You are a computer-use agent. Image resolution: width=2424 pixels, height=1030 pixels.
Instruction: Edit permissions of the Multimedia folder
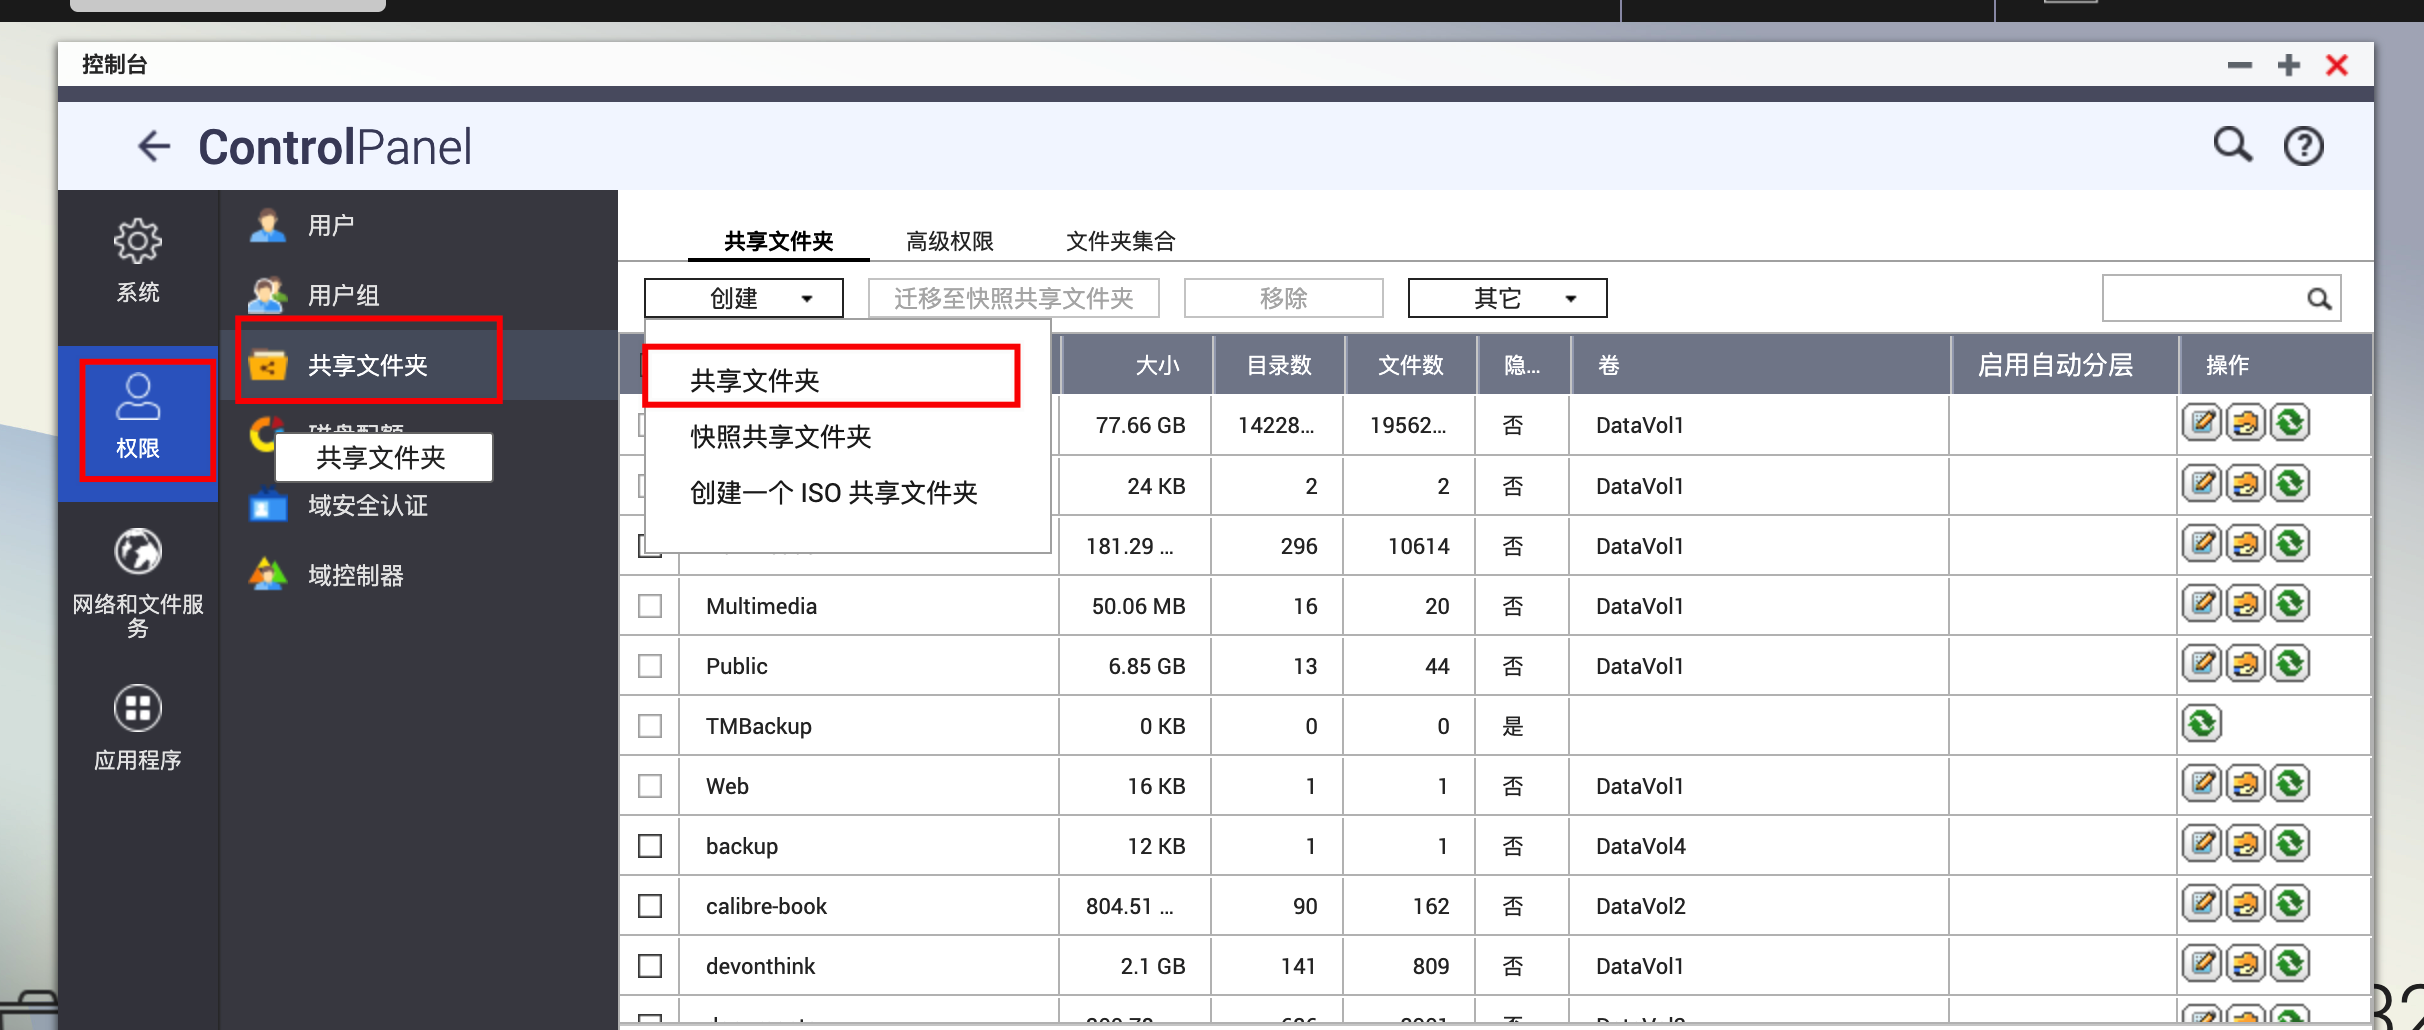[2246, 604]
